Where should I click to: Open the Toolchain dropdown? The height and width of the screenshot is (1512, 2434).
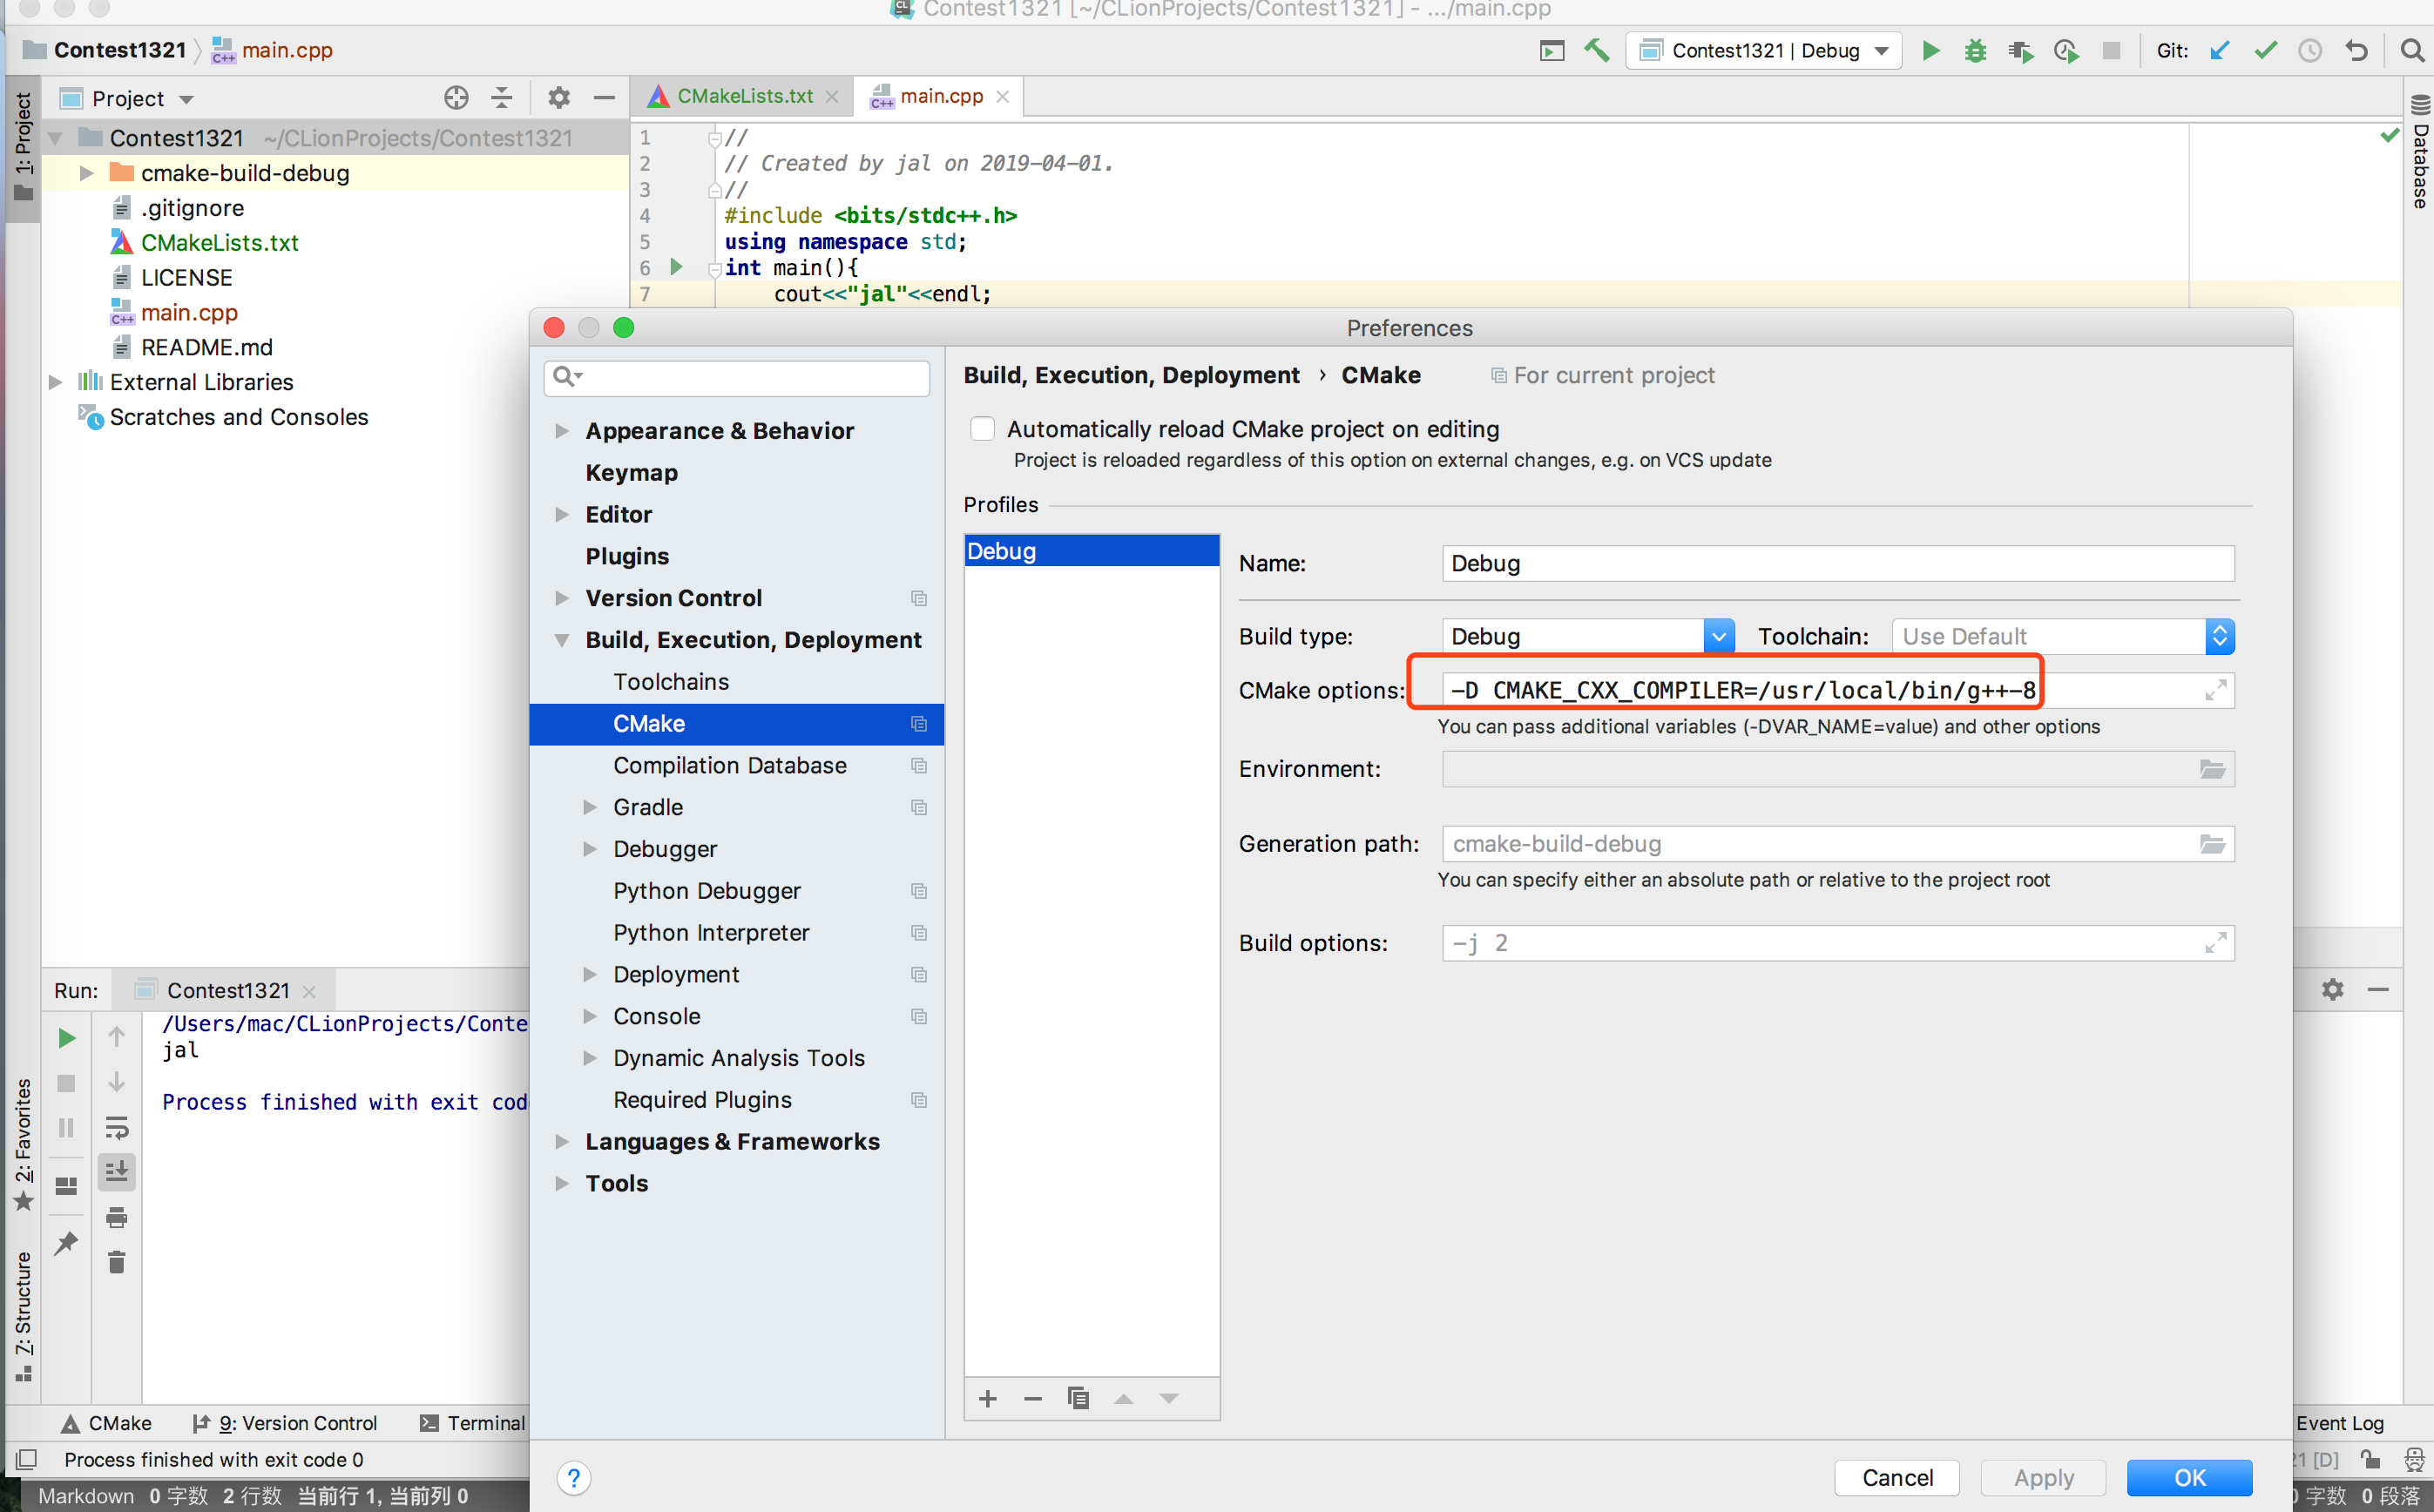point(2219,636)
